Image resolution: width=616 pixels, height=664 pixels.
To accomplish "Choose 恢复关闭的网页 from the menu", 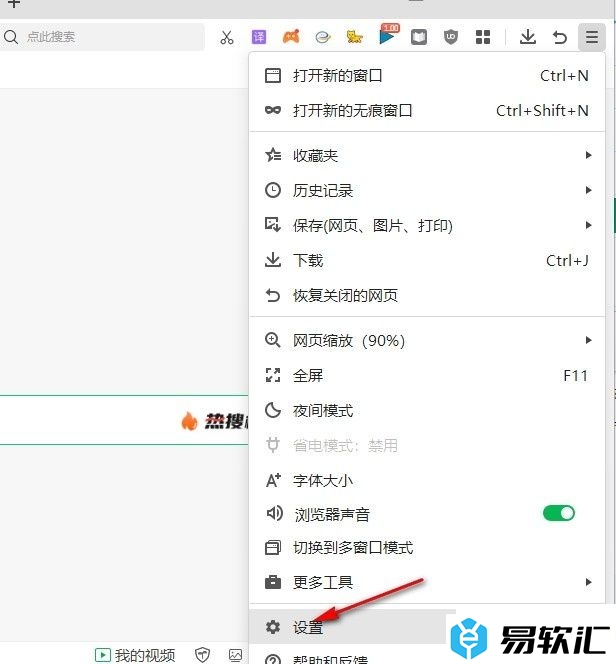I will coord(427,295).
